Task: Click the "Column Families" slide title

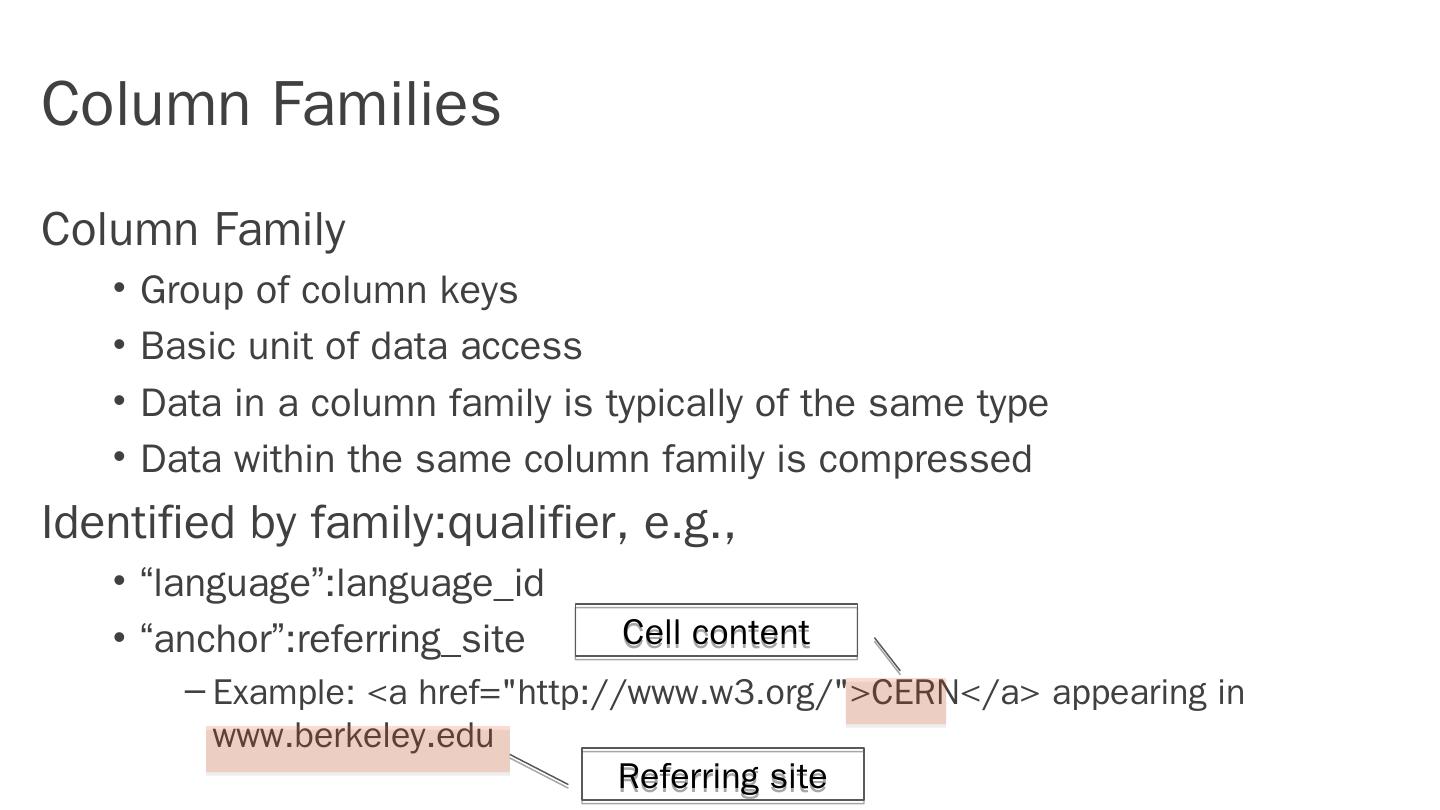Action: tap(271, 104)
